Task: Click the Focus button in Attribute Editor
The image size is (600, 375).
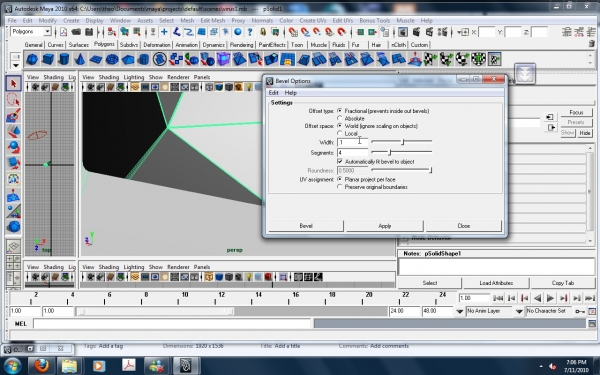Action: tap(576, 112)
